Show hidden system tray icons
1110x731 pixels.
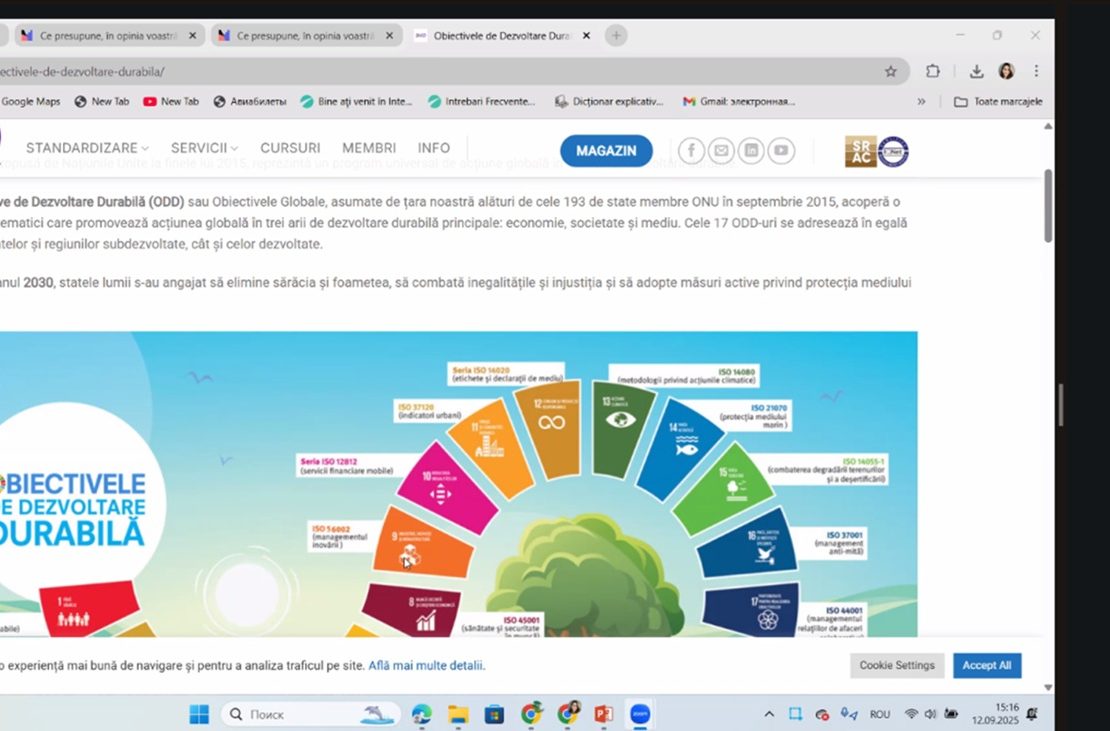pos(769,714)
